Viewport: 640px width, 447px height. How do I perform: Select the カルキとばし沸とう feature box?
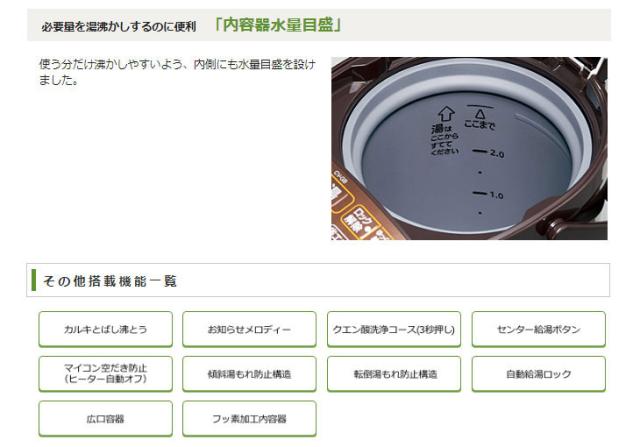coord(106,329)
